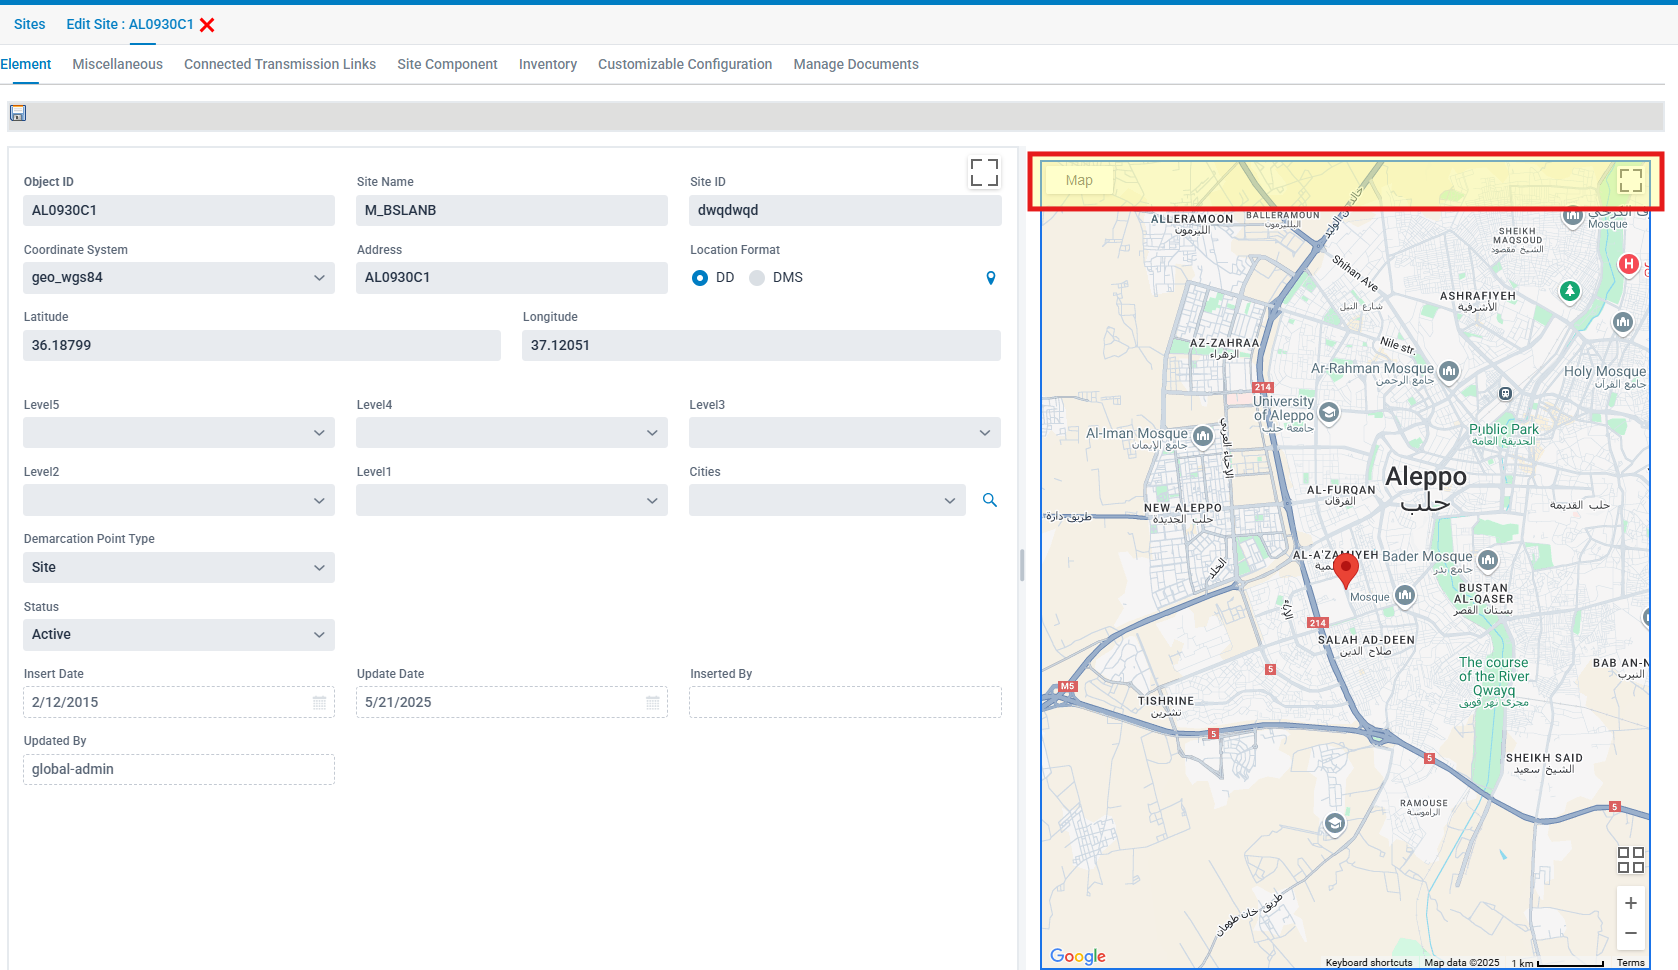Click the Latitude input field
Image resolution: width=1678 pixels, height=970 pixels.
click(x=261, y=346)
